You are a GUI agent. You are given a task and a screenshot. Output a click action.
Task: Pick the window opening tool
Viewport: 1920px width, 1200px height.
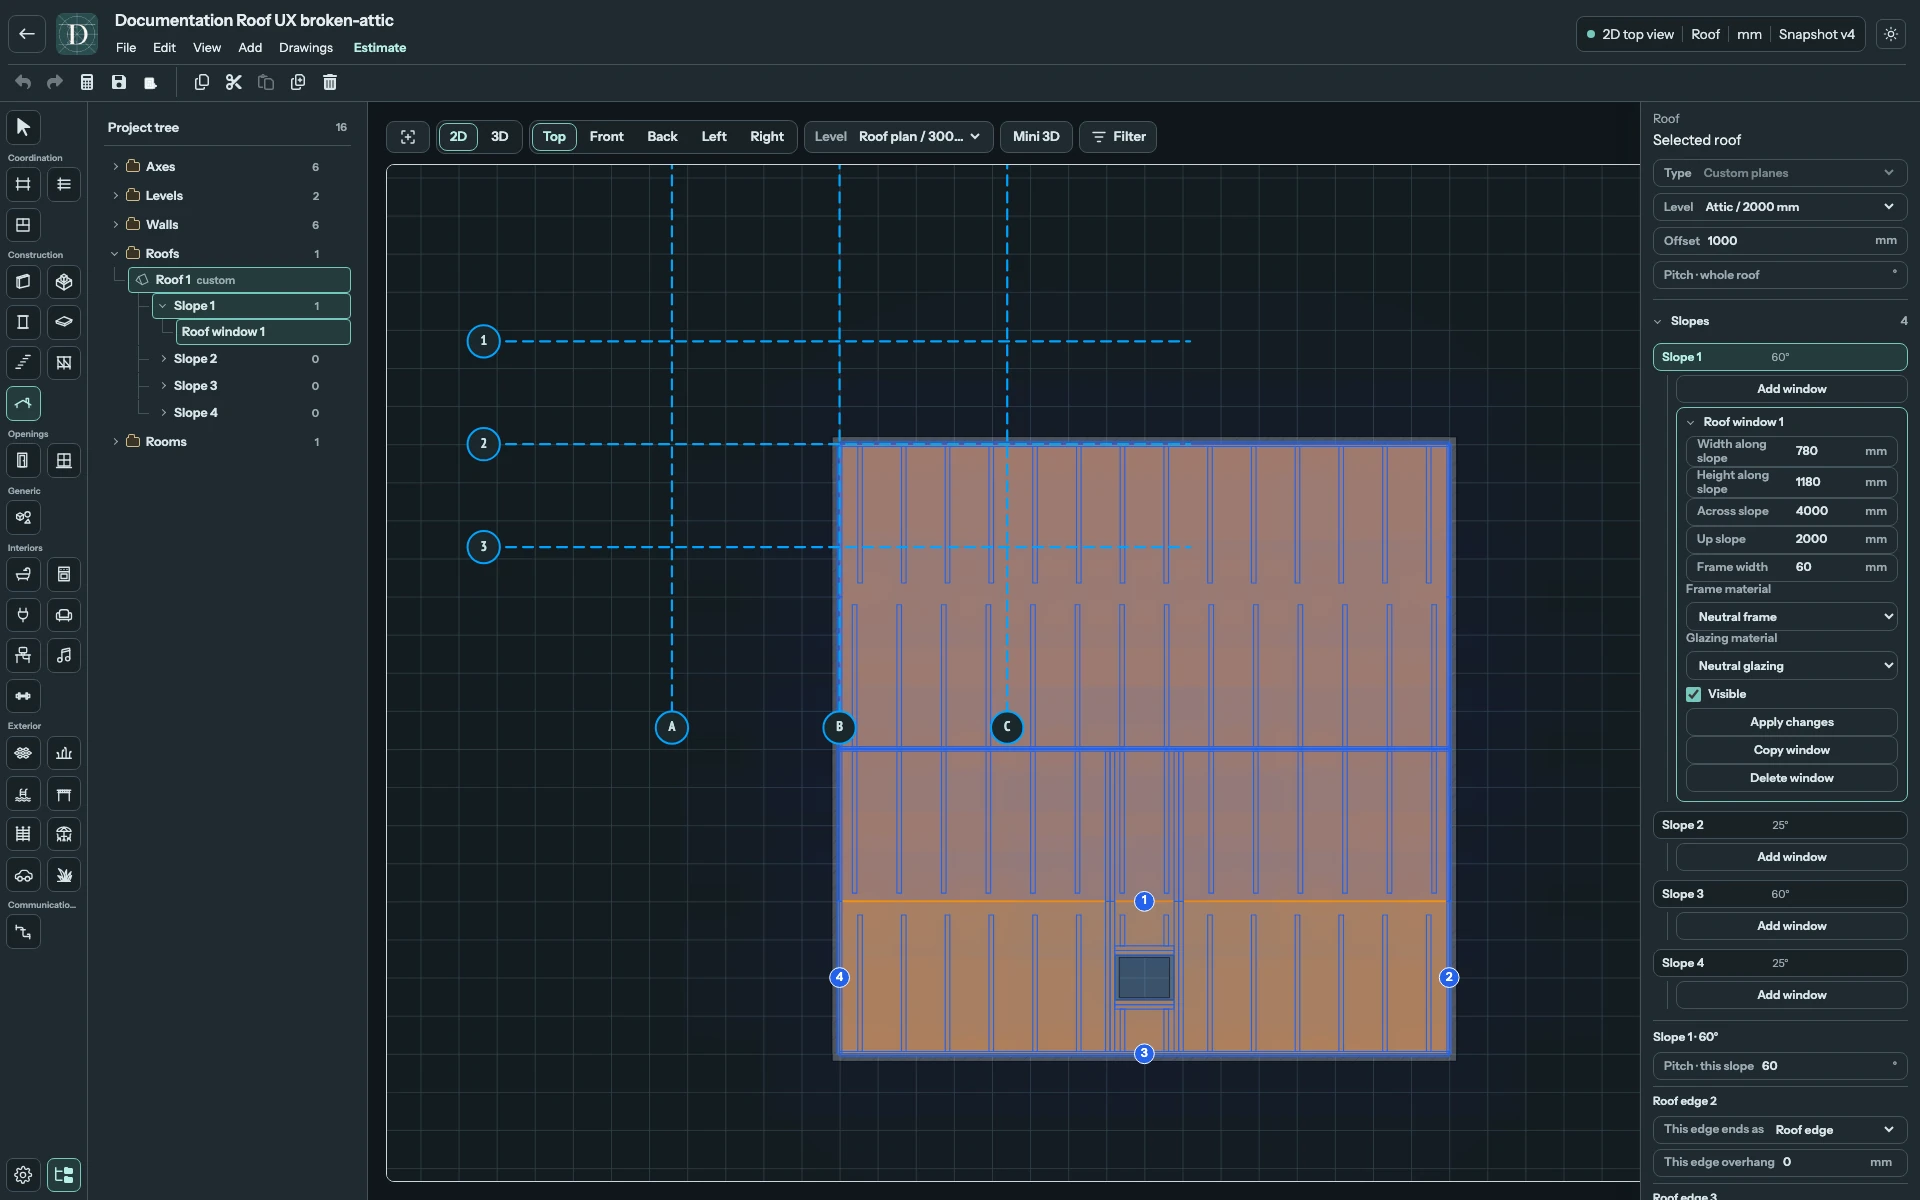point(64,460)
